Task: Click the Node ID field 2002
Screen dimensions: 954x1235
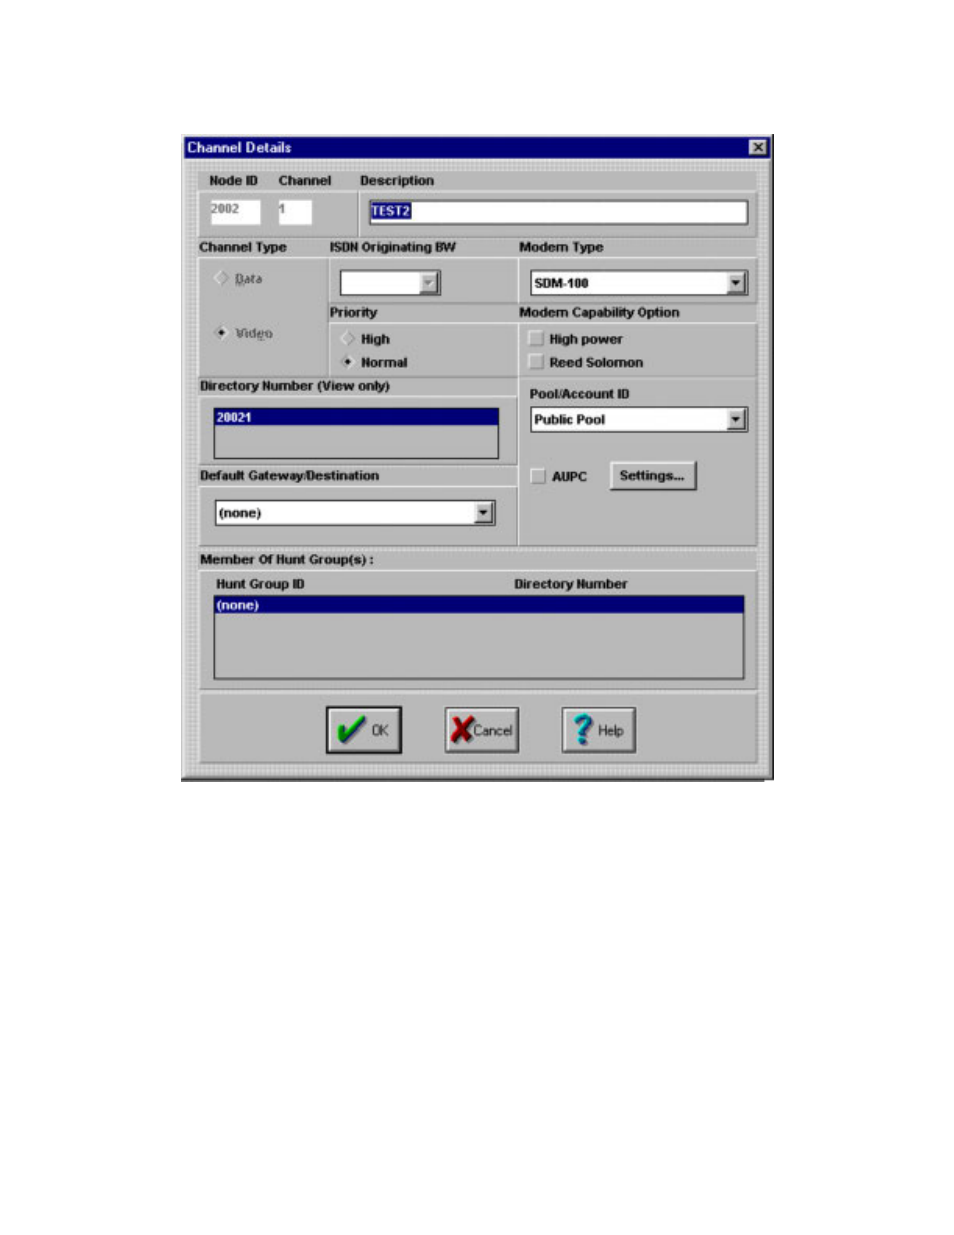Action: 235,211
